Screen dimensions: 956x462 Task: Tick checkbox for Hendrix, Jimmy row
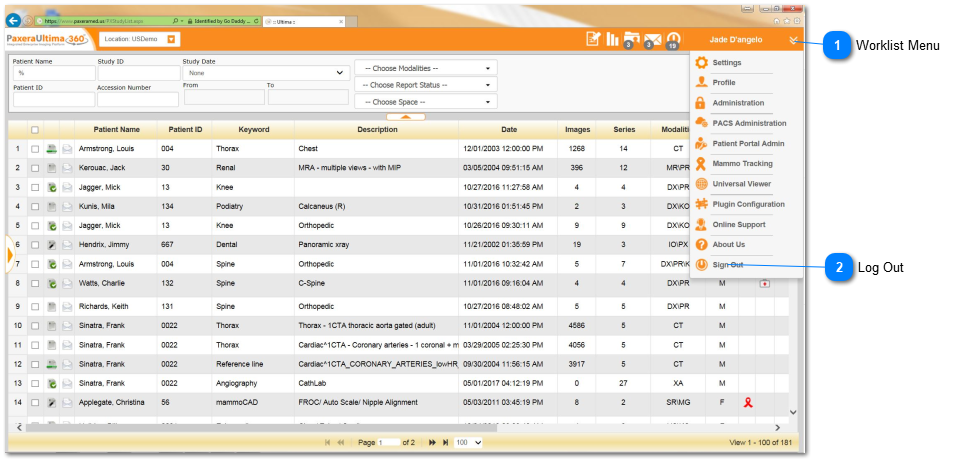[x=35, y=244]
